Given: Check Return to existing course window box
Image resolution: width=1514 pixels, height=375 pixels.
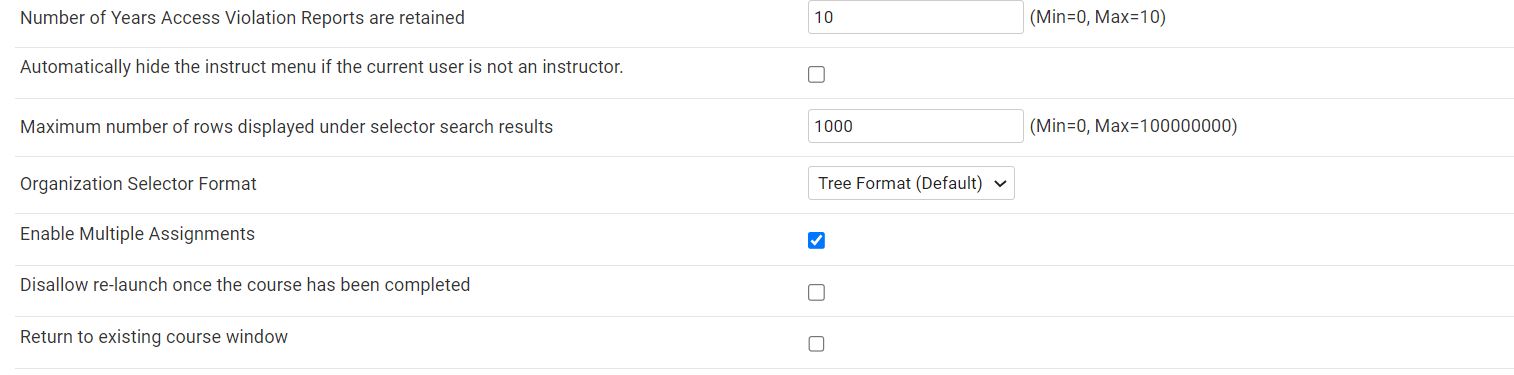Looking at the screenshot, I should [x=816, y=344].
